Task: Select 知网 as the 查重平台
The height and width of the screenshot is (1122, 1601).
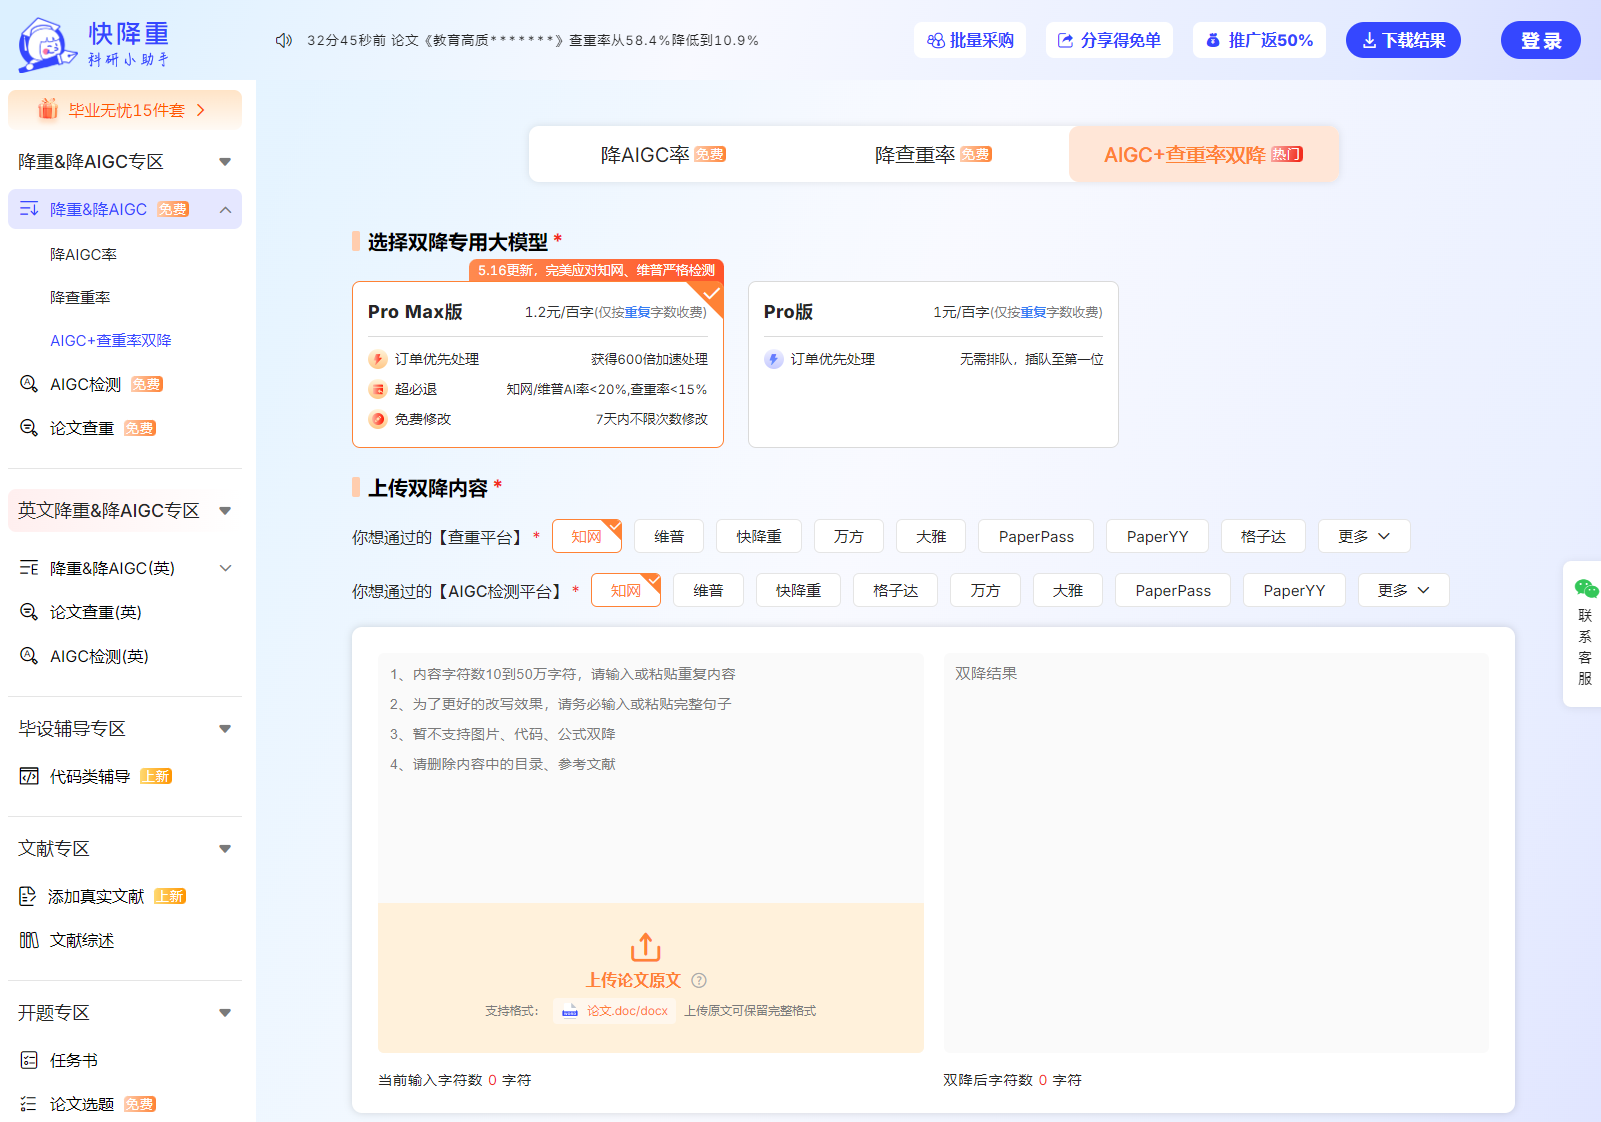Action: [x=587, y=537]
